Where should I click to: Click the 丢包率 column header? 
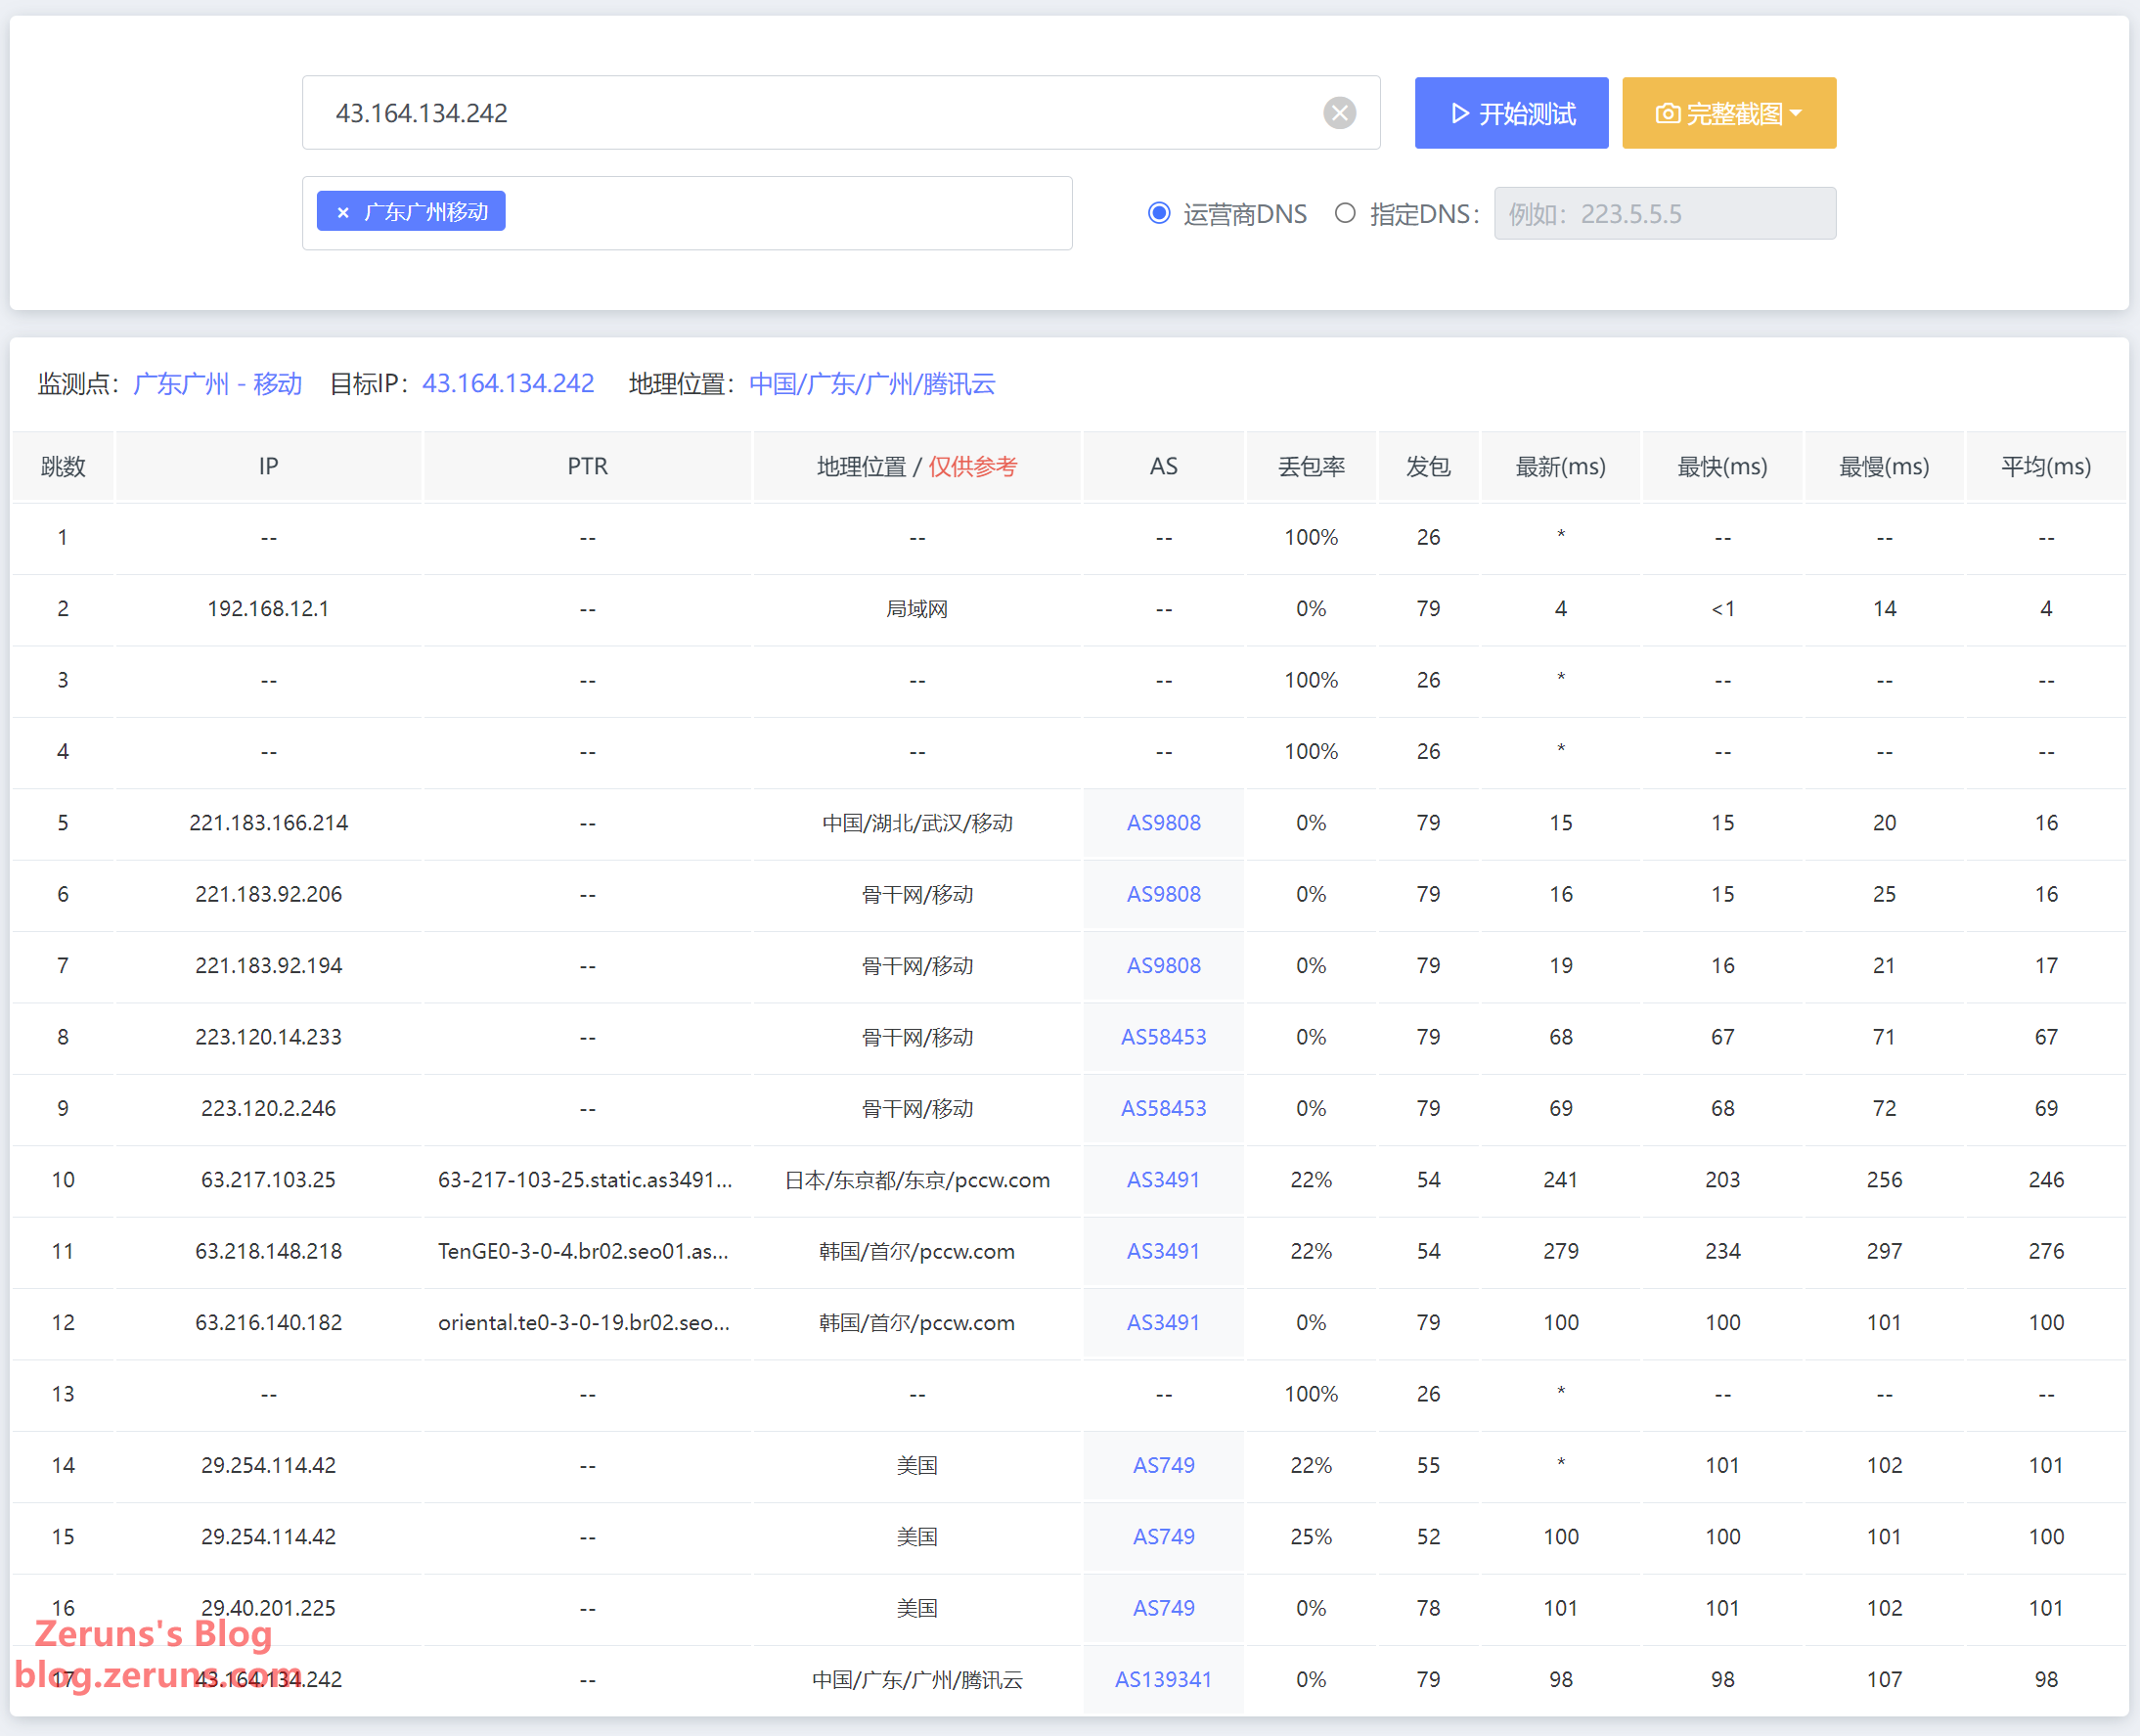pos(1310,467)
